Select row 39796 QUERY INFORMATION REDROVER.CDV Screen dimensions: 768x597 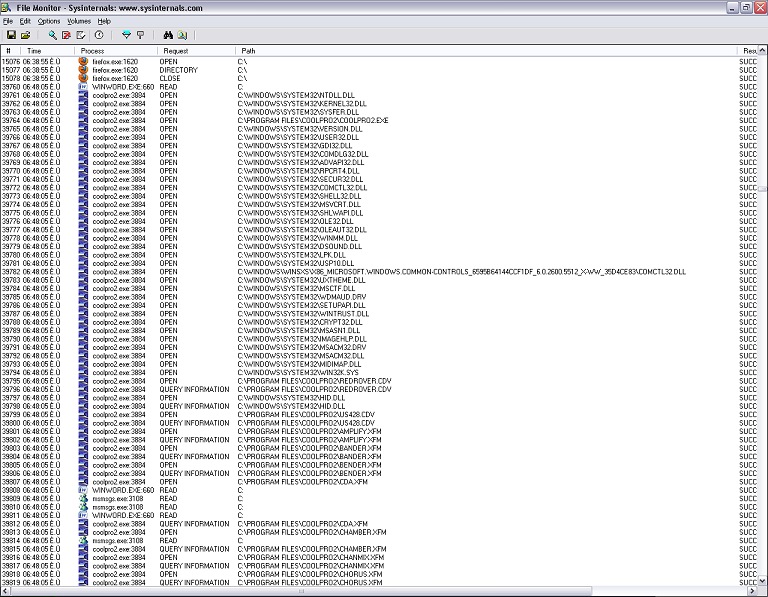(379, 389)
